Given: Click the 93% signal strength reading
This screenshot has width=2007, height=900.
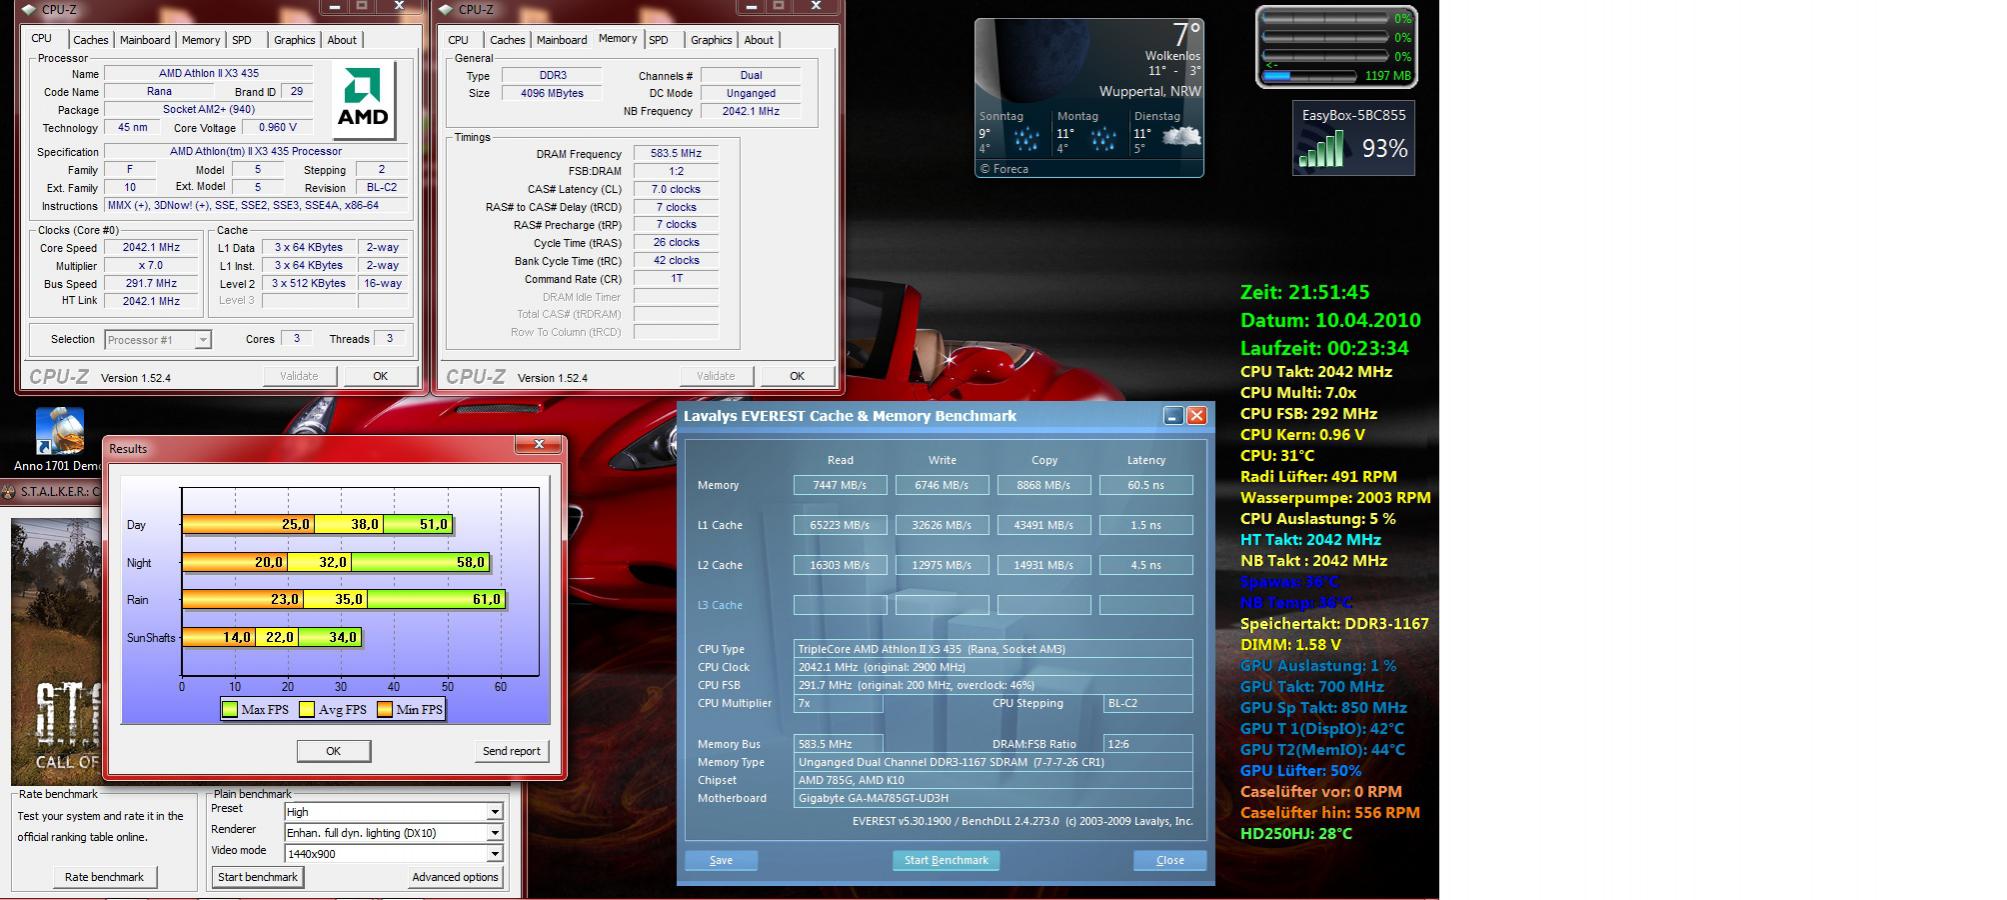Looking at the screenshot, I should 1385,149.
